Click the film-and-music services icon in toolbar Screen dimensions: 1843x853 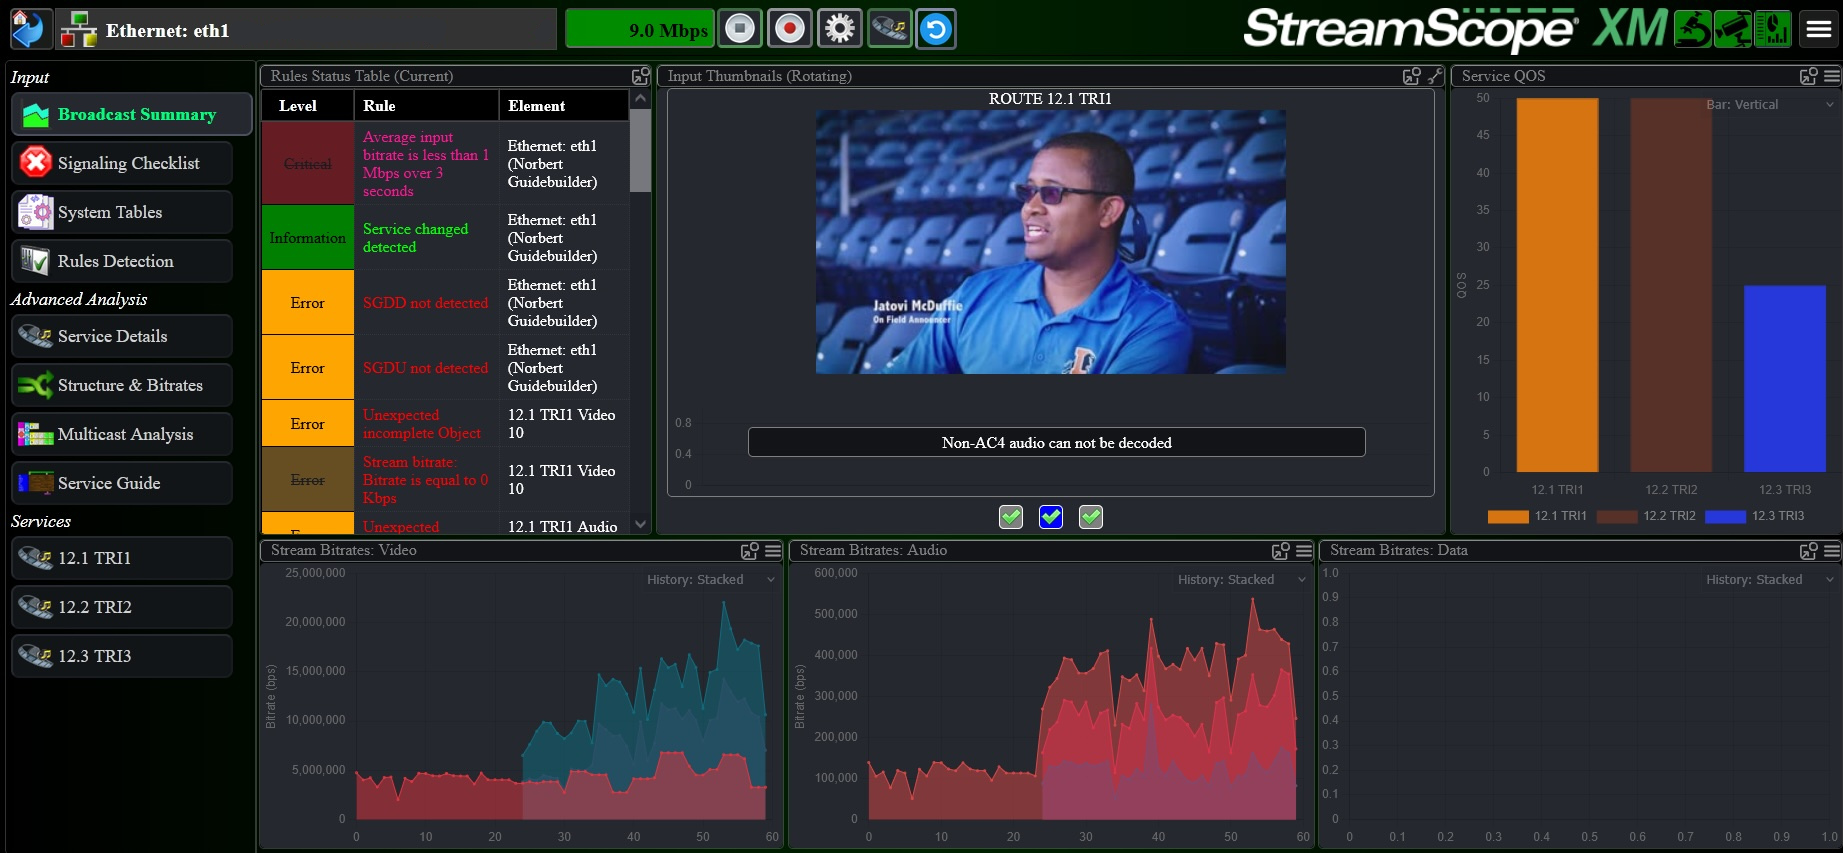pos(889,29)
